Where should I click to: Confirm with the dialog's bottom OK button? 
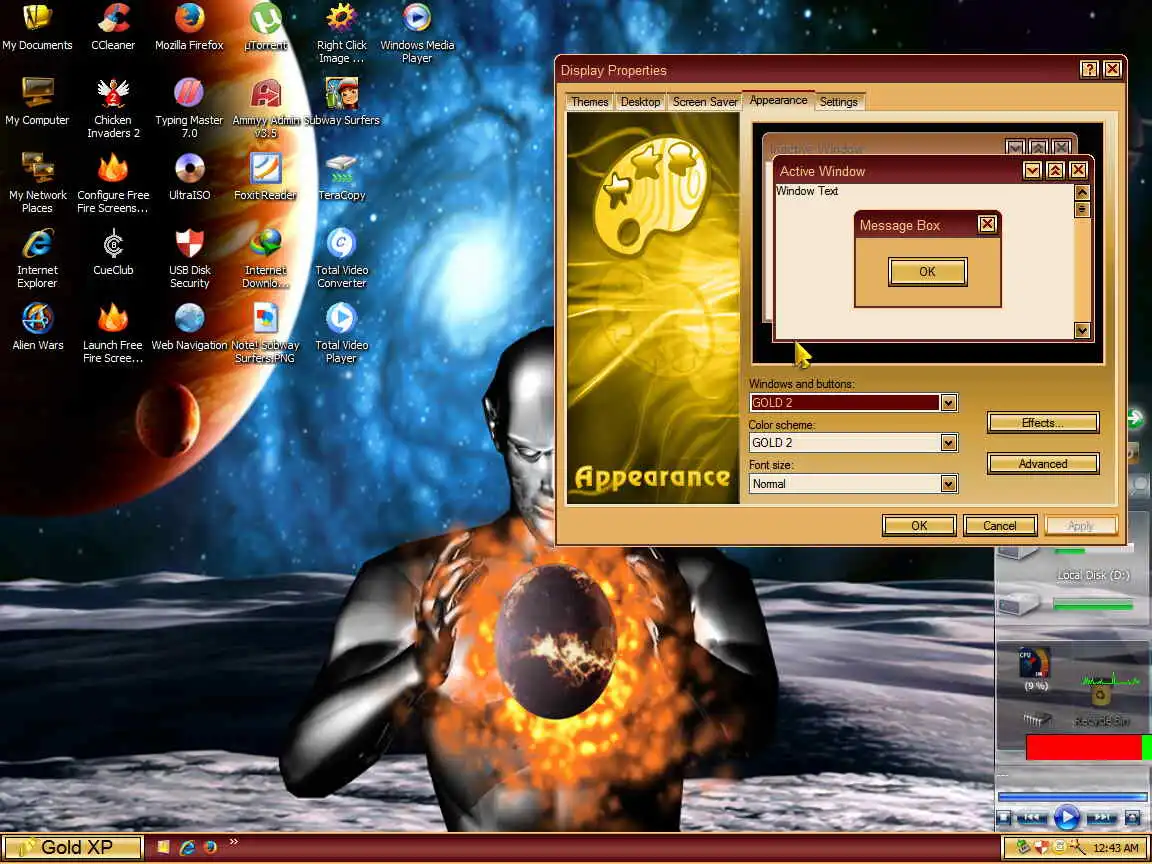click(x=919, y=525)
